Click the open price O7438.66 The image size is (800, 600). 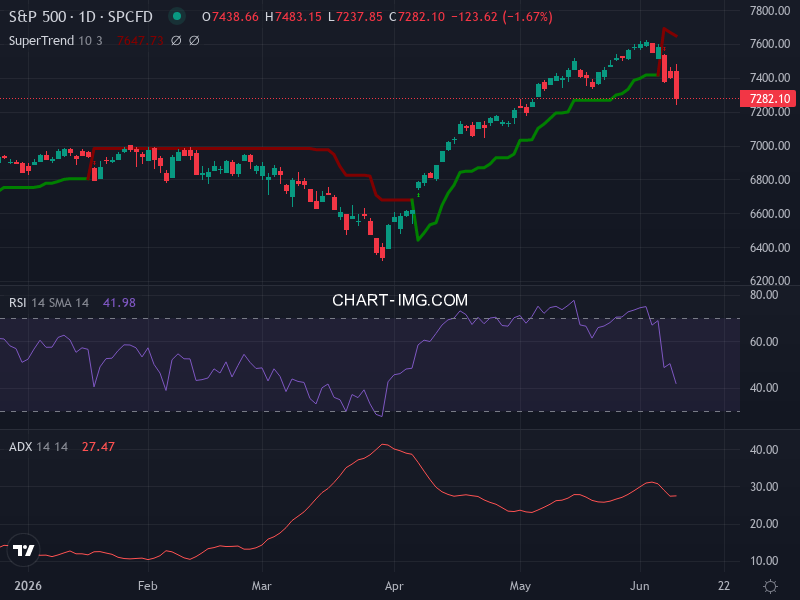[231, 17]
